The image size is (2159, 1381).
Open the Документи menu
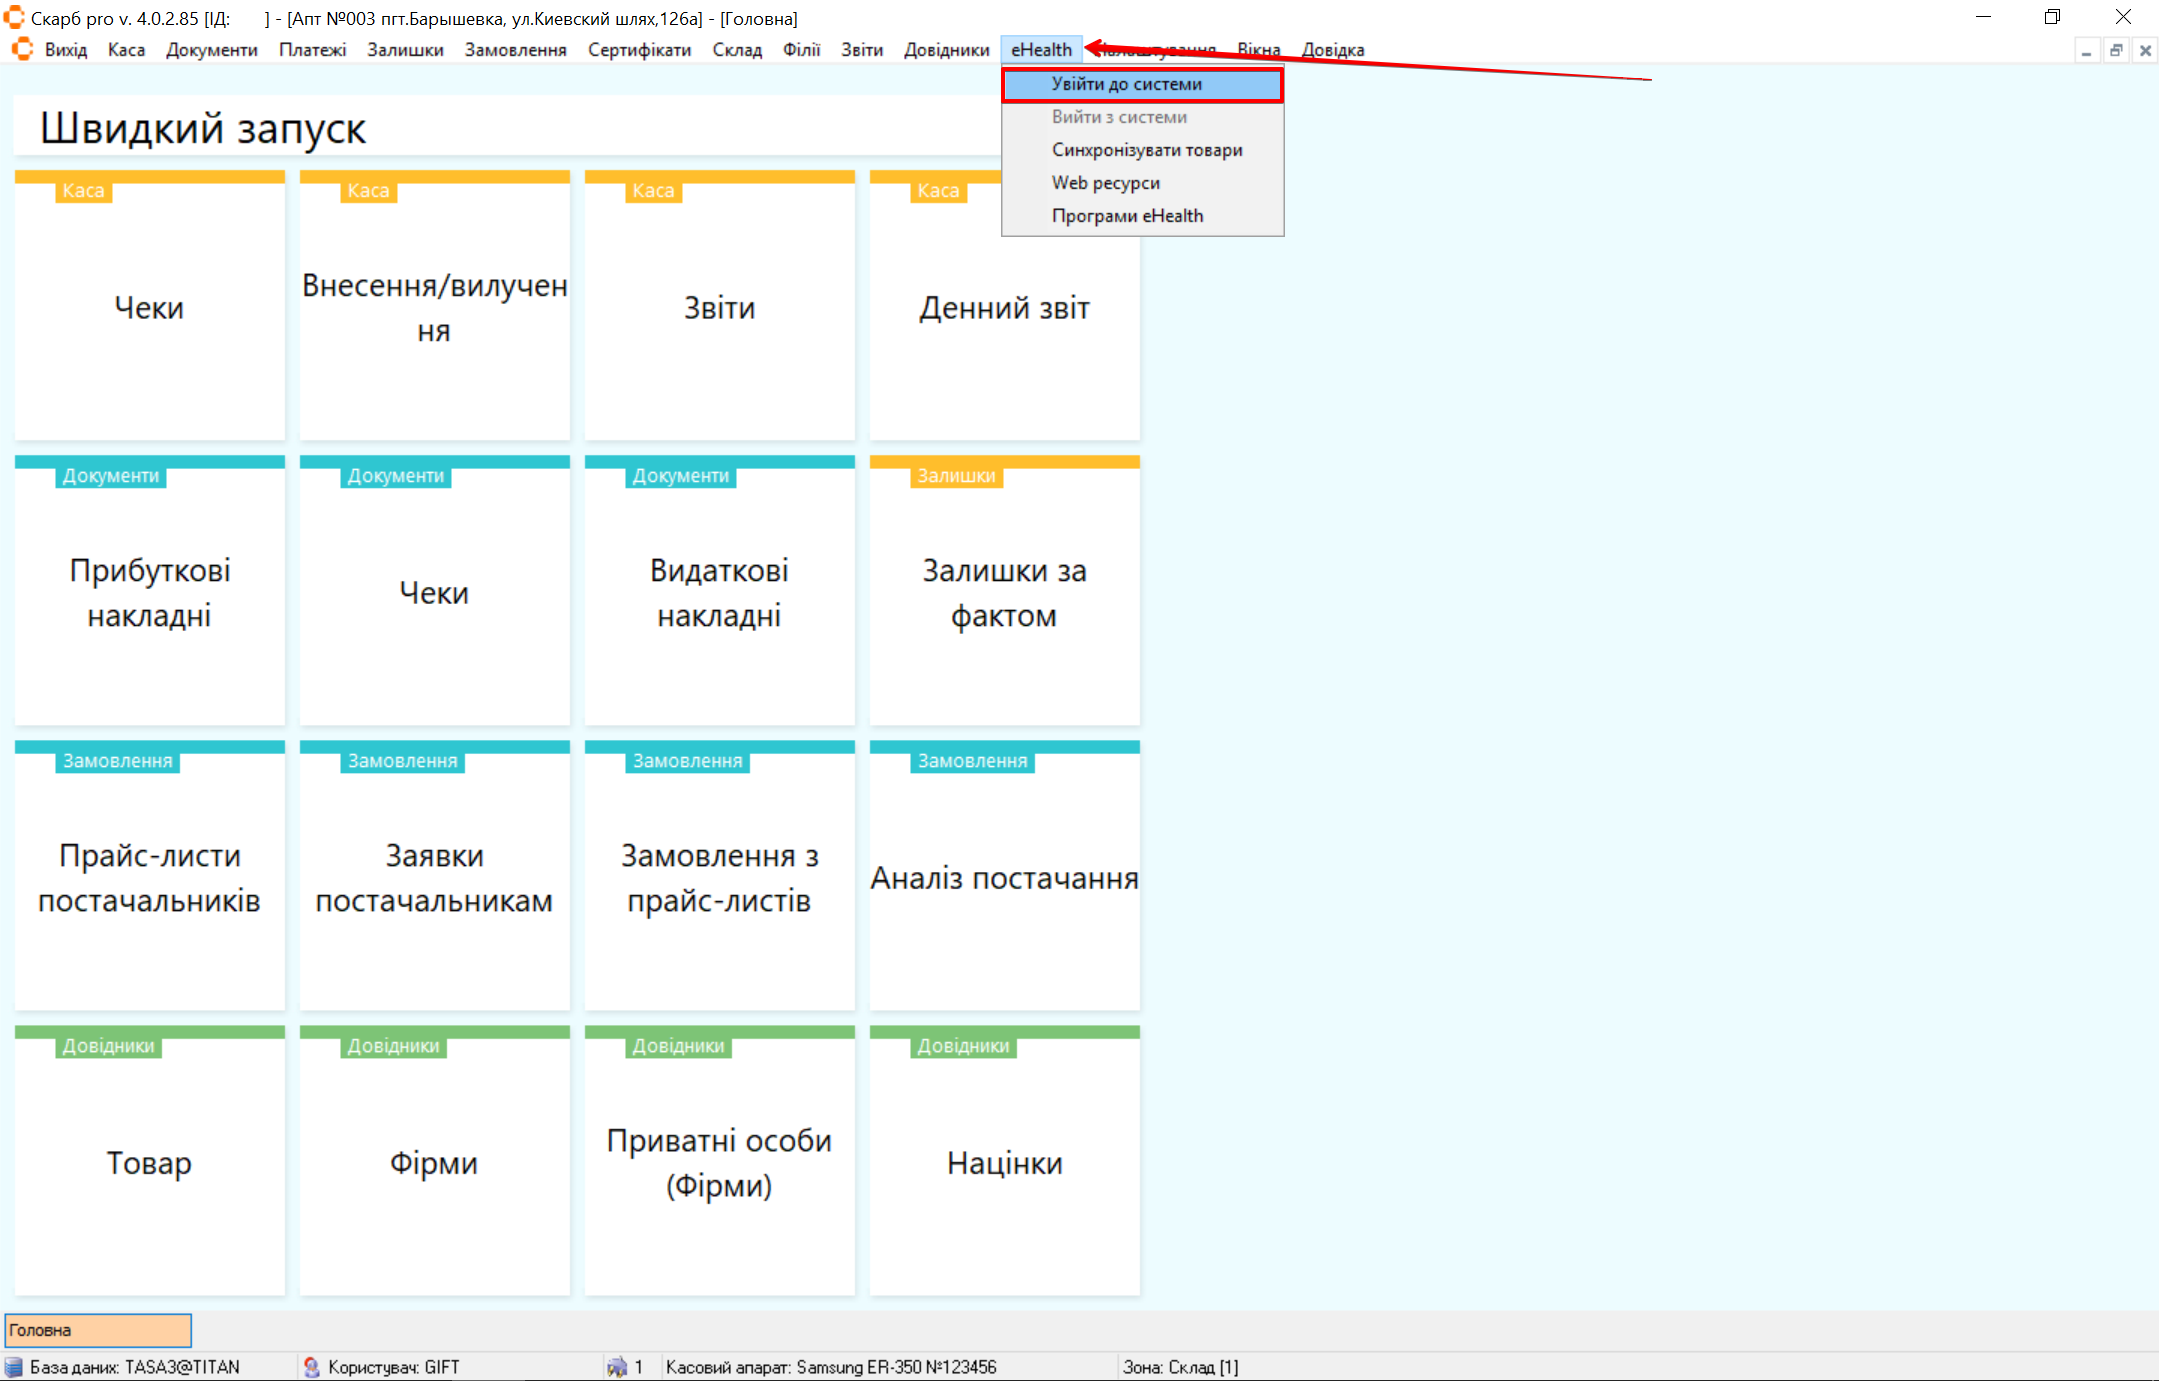click(x=211, y=50)
